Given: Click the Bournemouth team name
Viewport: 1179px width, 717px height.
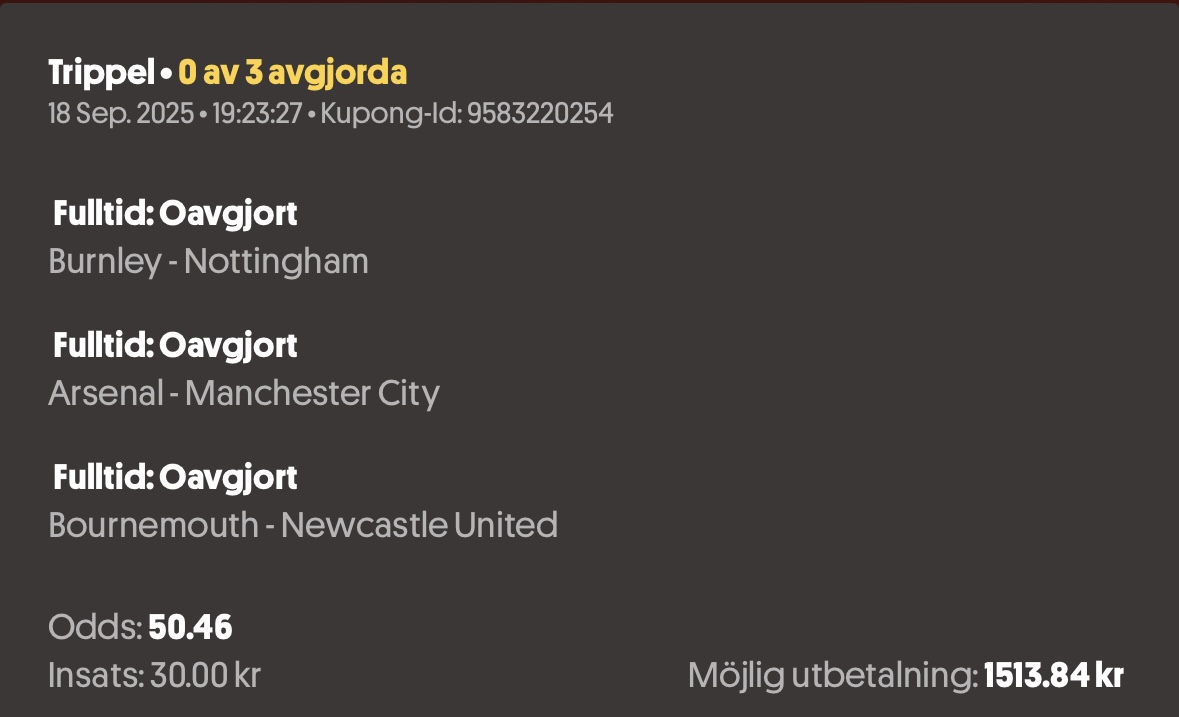Looking at the screenshot, I should coord(153,525).
